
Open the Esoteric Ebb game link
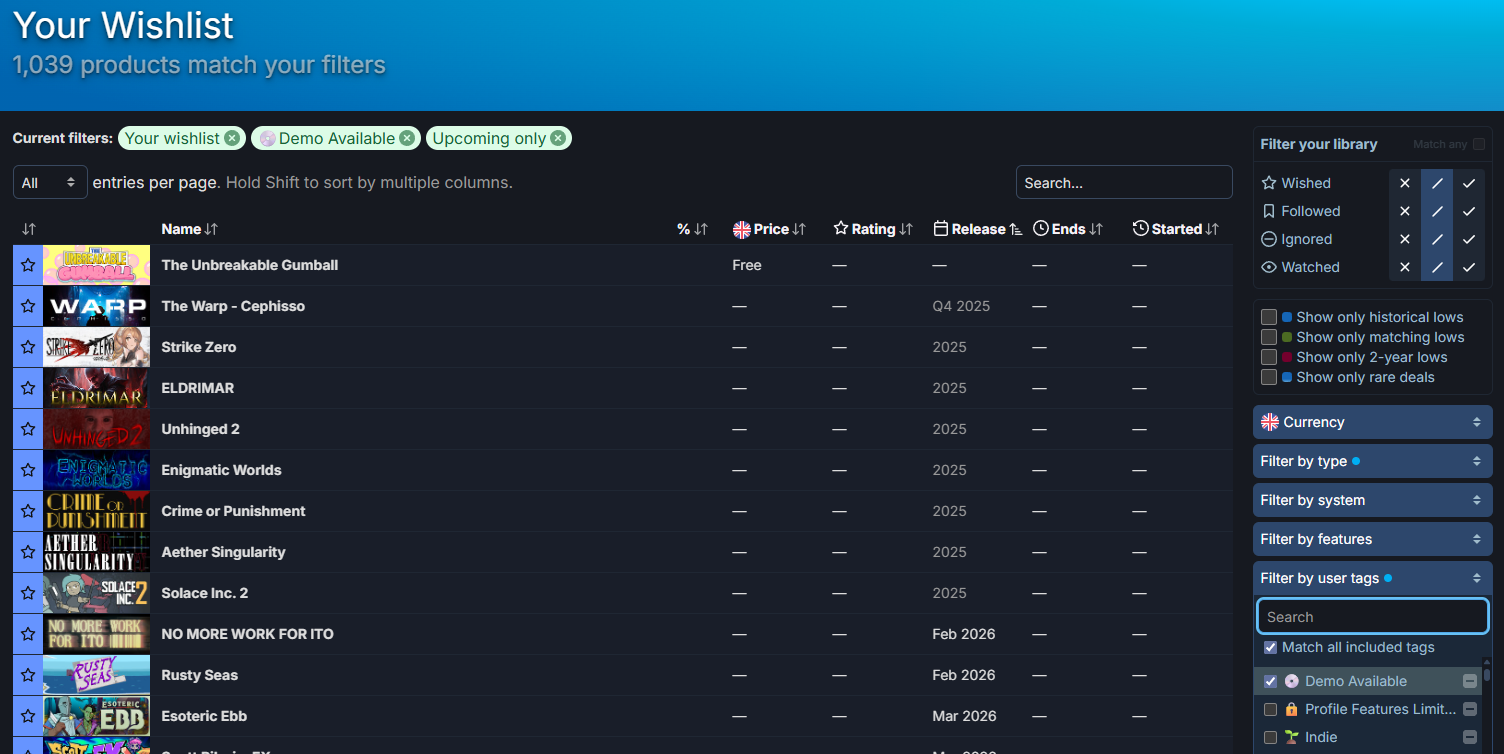coord(204,716)
